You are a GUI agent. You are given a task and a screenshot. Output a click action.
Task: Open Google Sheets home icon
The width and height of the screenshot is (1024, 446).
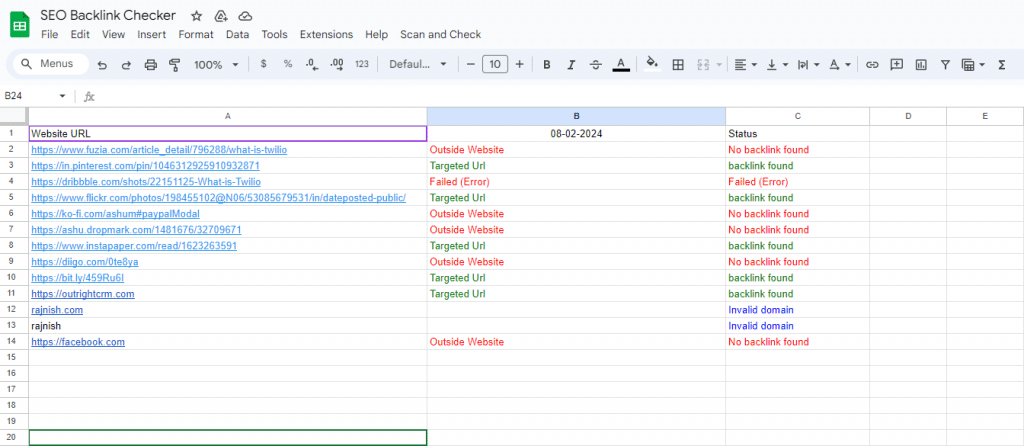(x=20, y=25)
